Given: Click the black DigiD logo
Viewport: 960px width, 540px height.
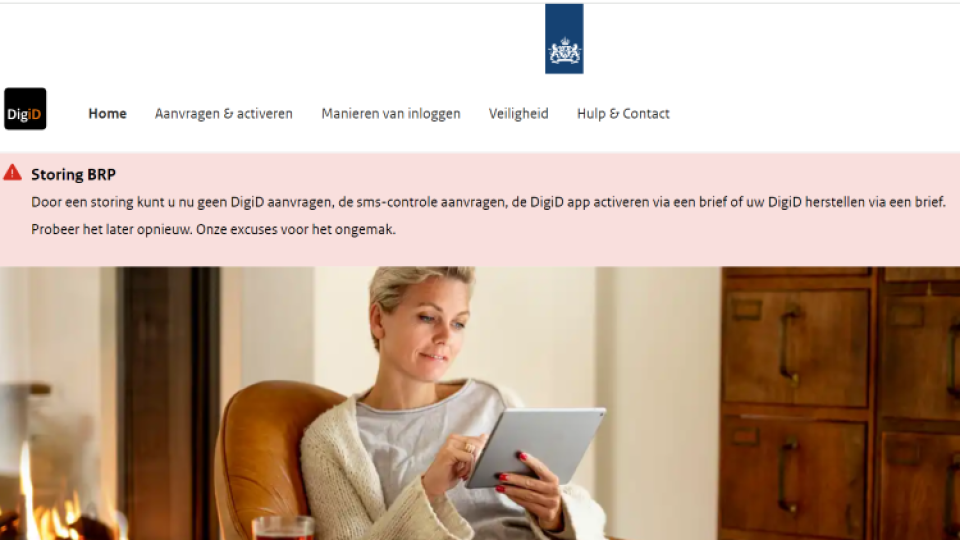Looking at the screenshot, I should (x=25, y=108).
